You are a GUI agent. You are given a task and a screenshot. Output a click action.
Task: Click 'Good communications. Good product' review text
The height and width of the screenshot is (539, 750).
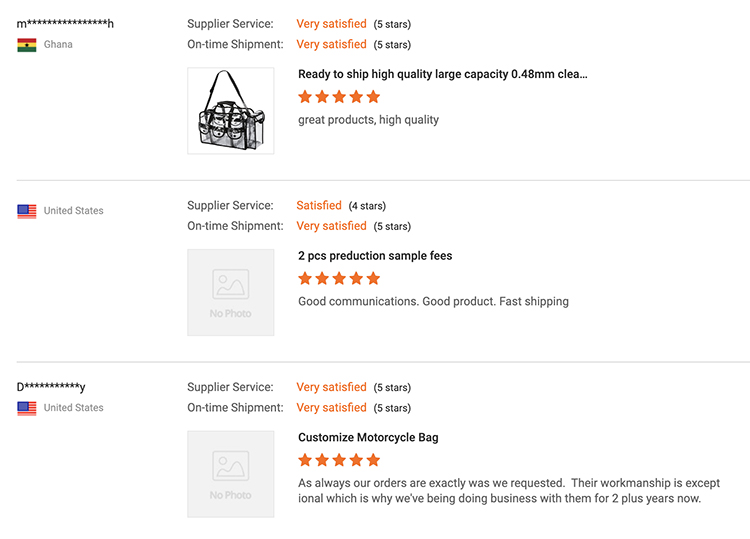point(433,301)
